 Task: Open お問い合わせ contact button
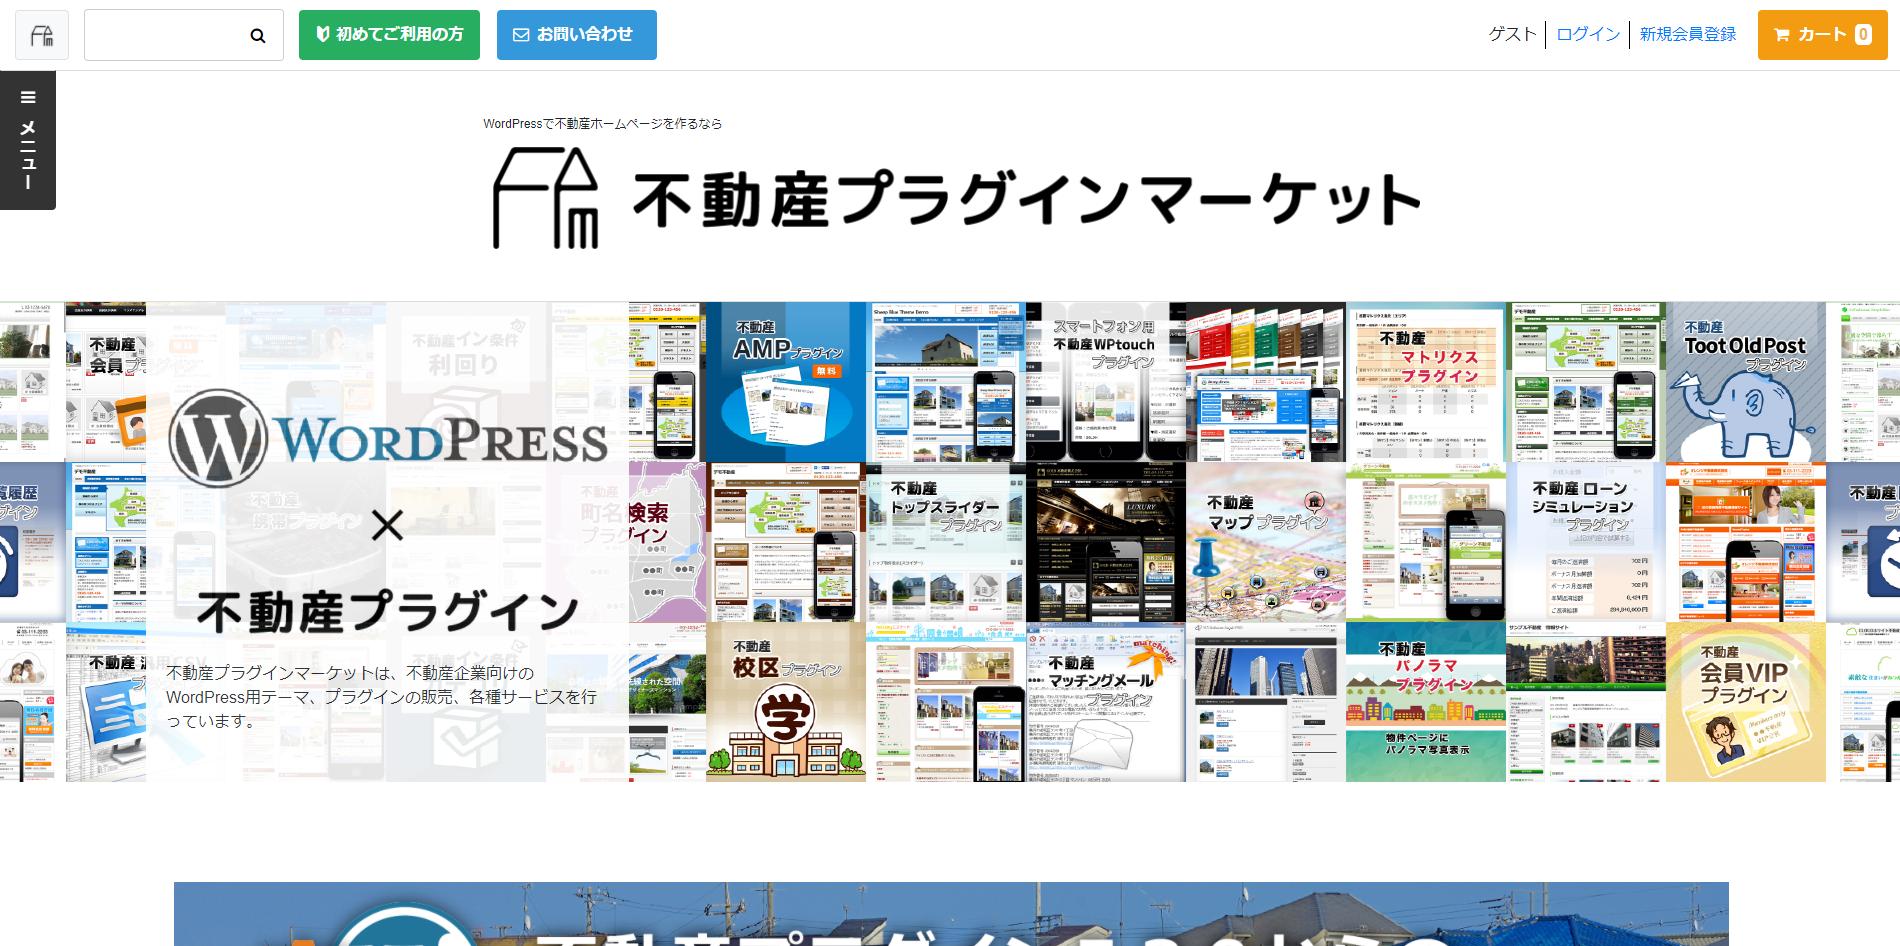coord(577,35)
